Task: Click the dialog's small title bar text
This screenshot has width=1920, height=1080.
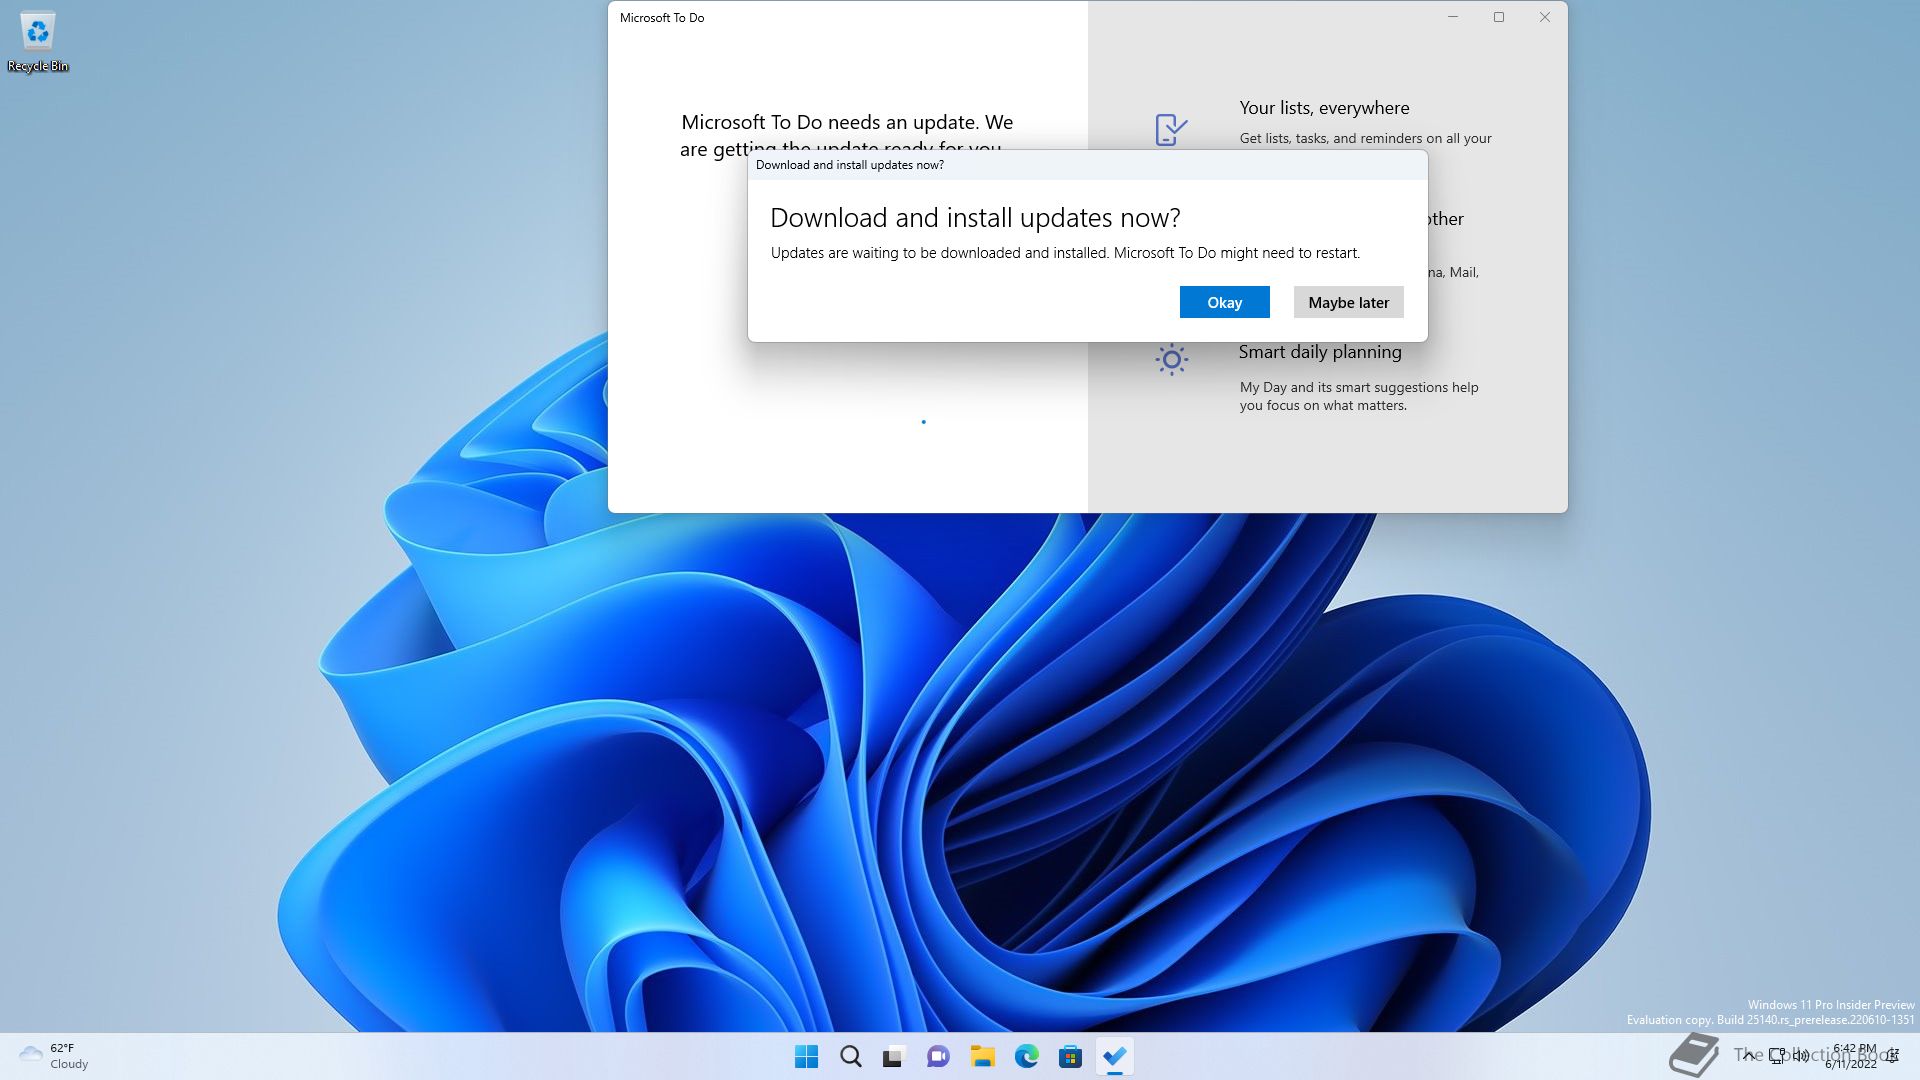Action: tap(850, 165)
